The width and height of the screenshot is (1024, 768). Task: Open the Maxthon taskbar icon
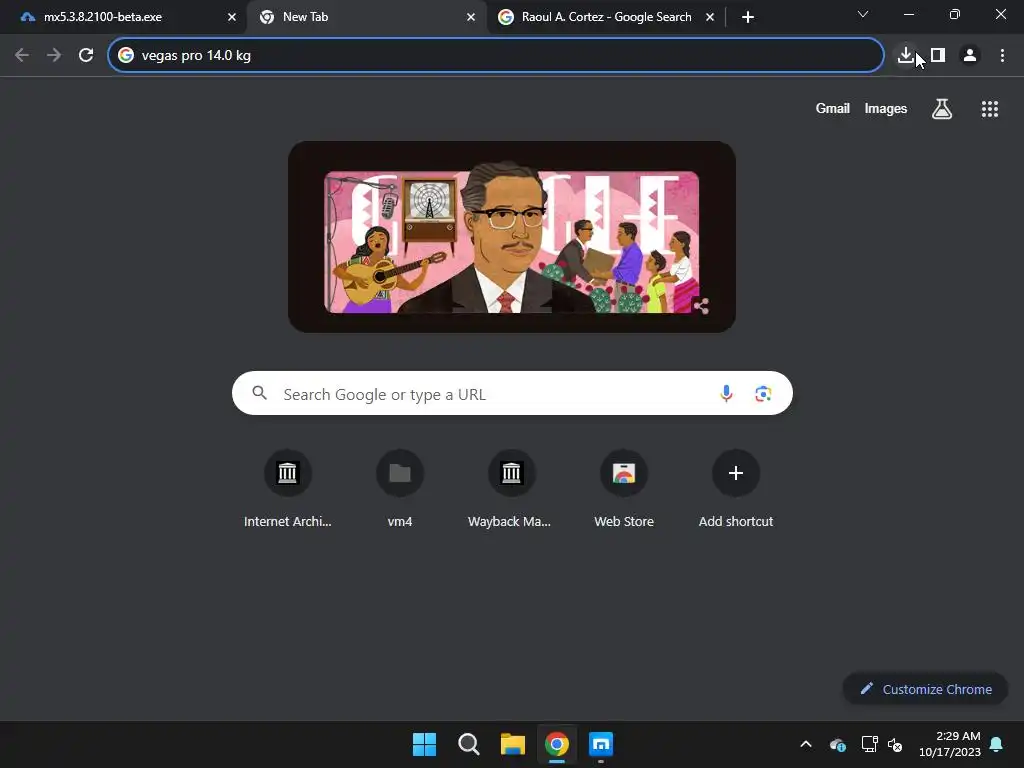(601, 744)
